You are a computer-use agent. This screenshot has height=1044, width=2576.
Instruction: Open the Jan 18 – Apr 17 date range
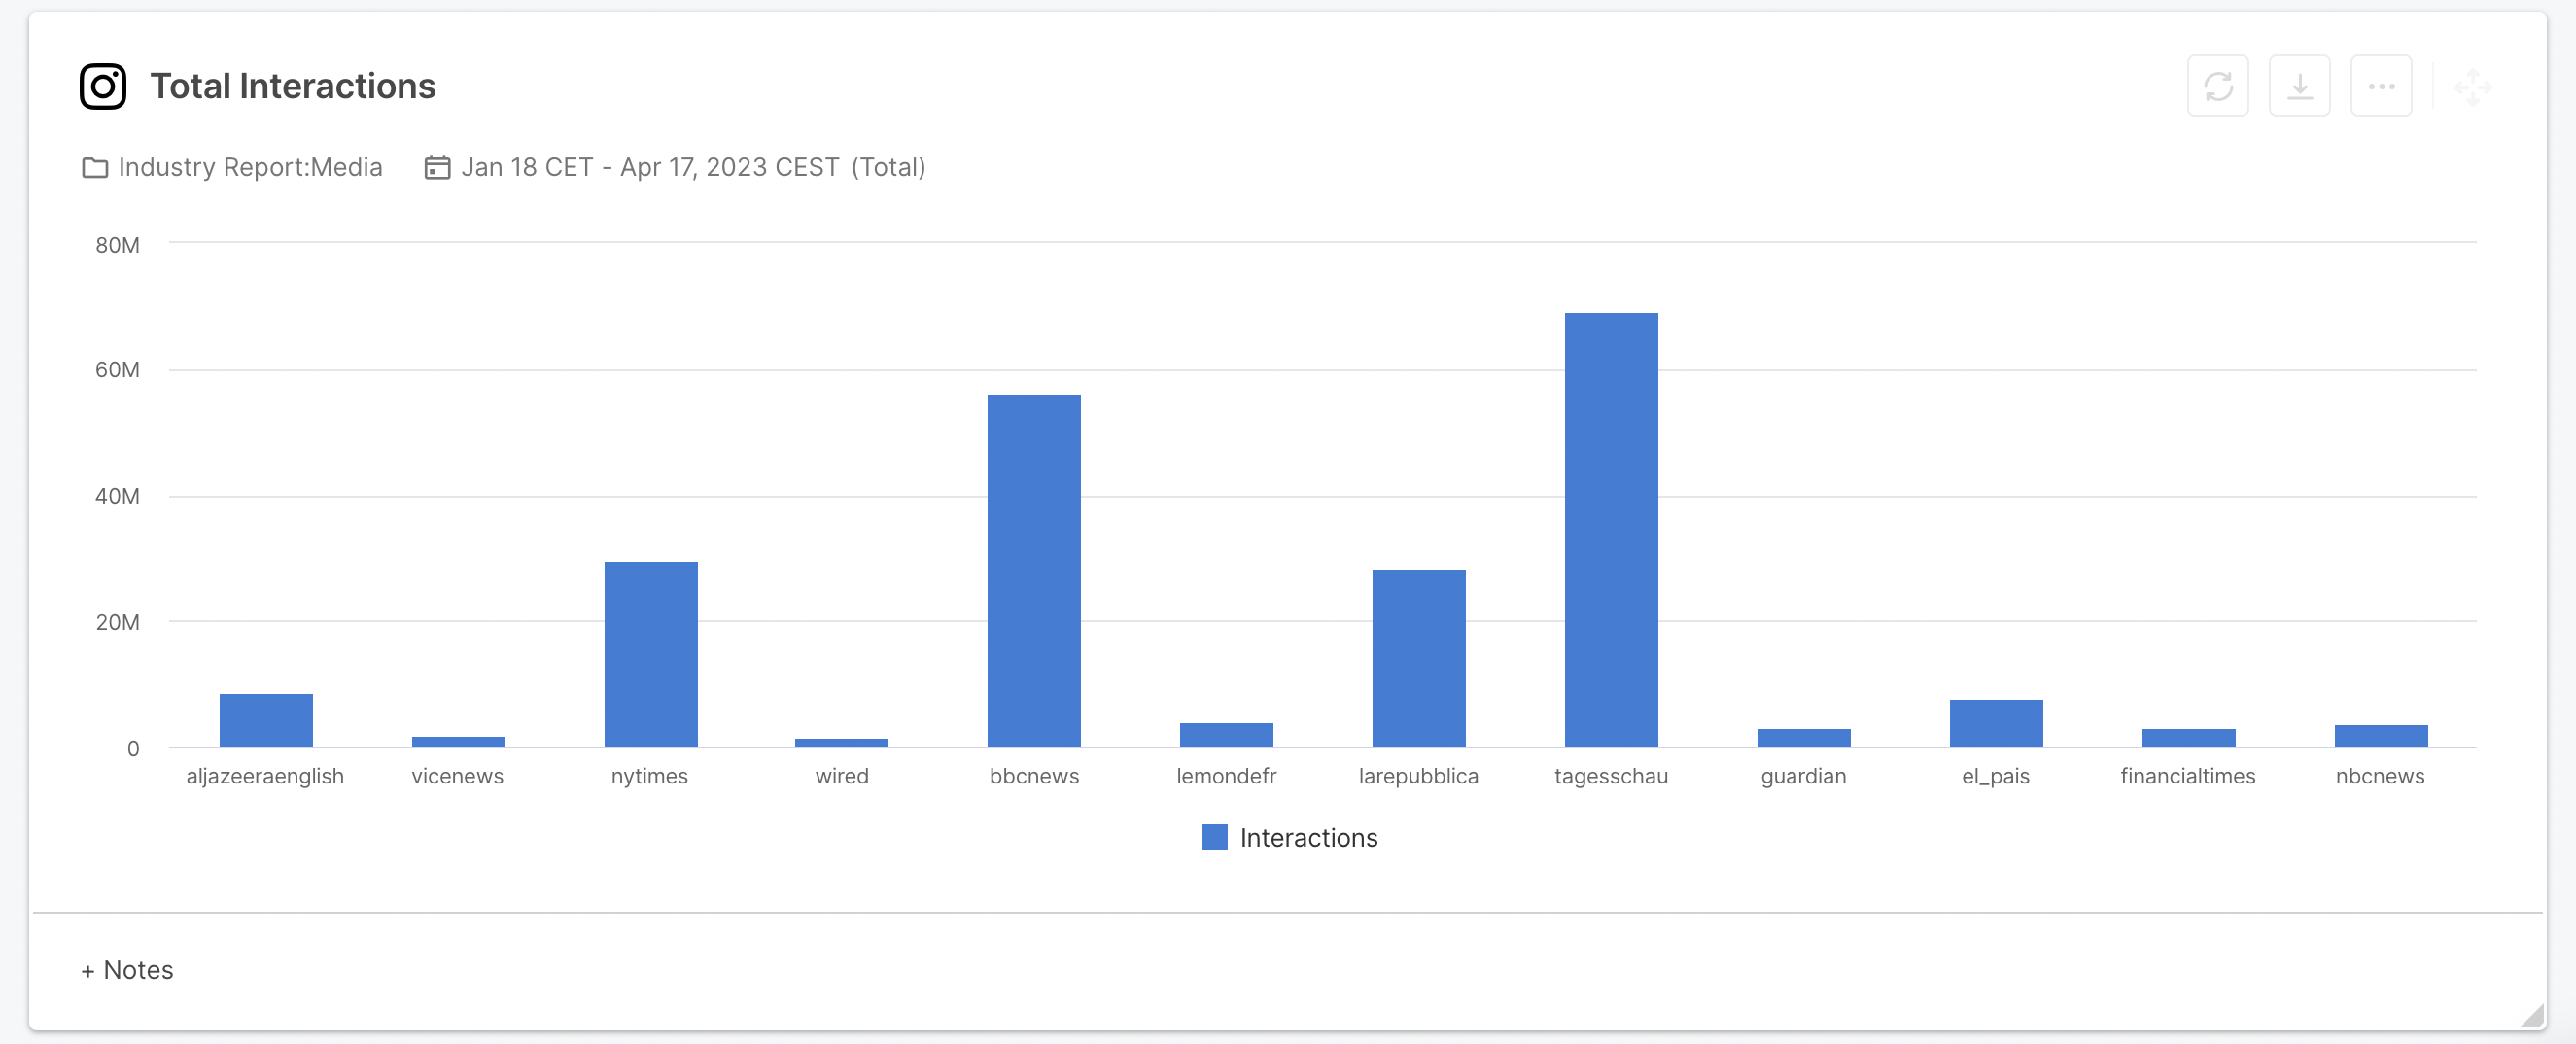(650, 167)
